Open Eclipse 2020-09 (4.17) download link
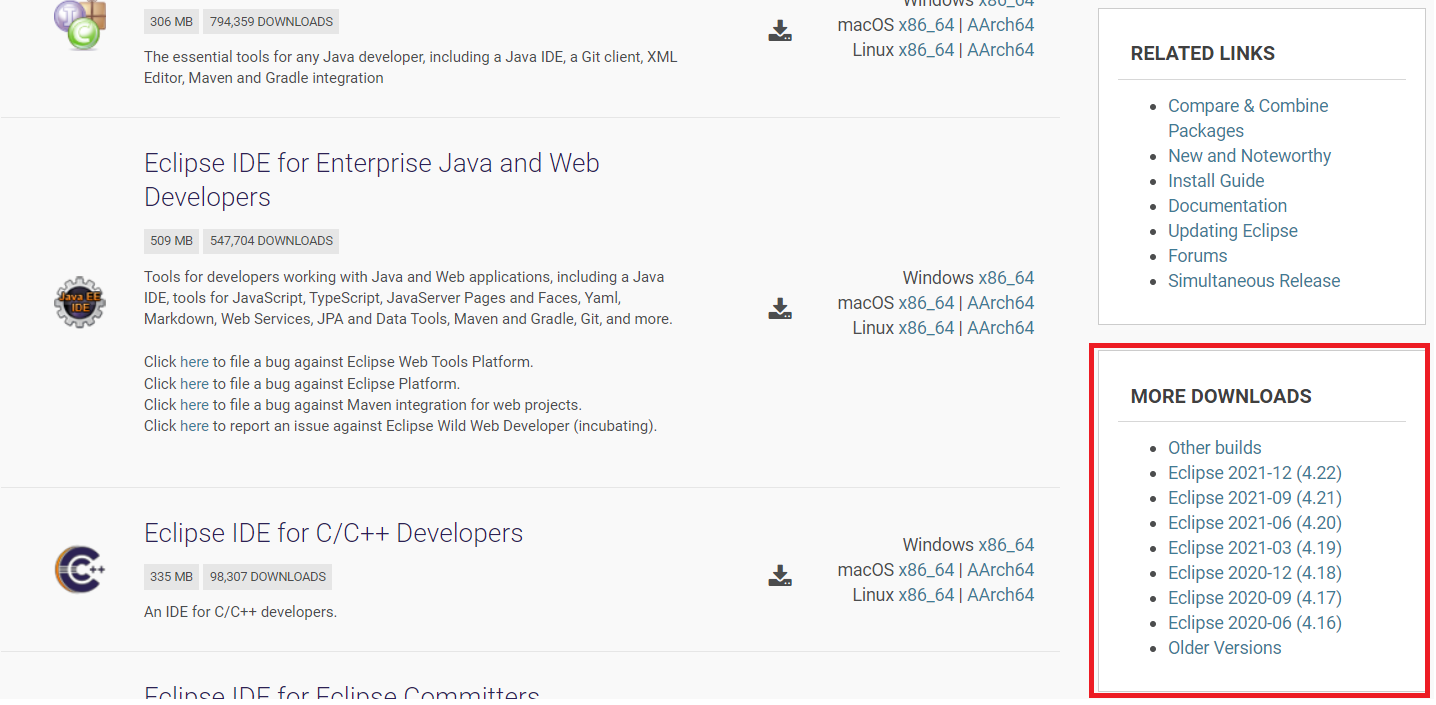Viewport: 1436px width, 705px height. coord(1255,598)
